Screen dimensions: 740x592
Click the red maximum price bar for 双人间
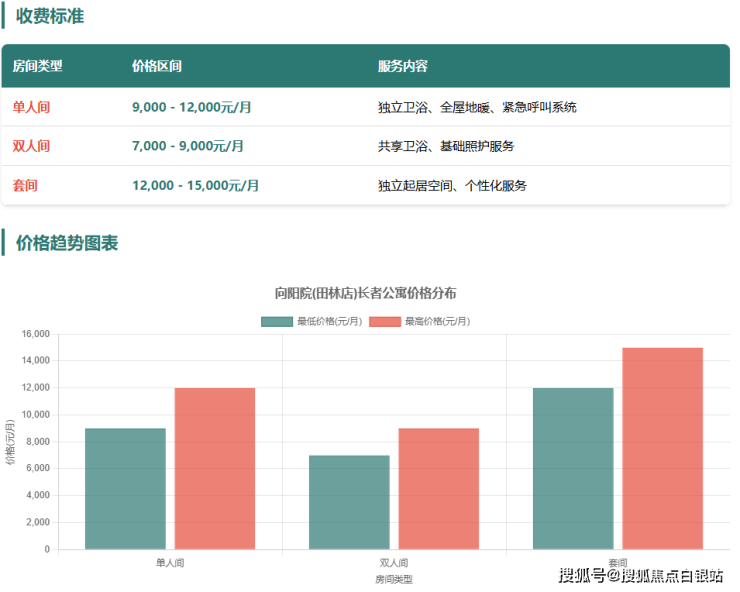click(x=438, y=488)
